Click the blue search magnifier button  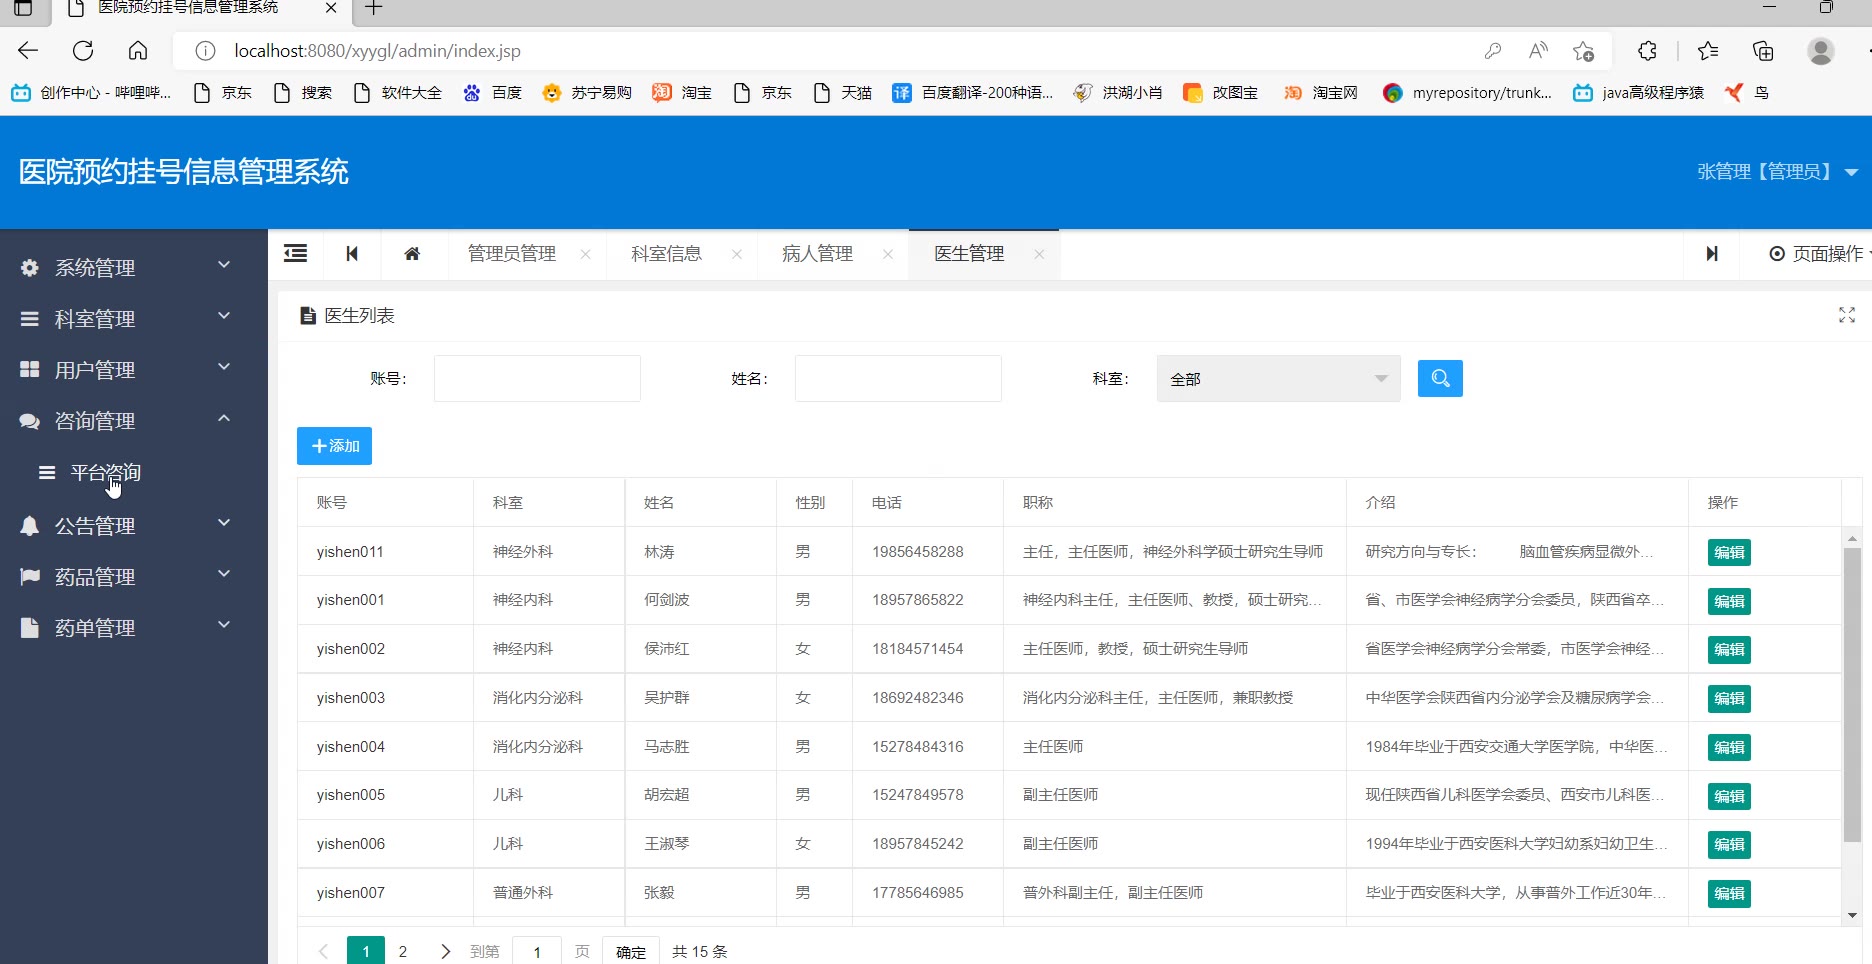1440,378
